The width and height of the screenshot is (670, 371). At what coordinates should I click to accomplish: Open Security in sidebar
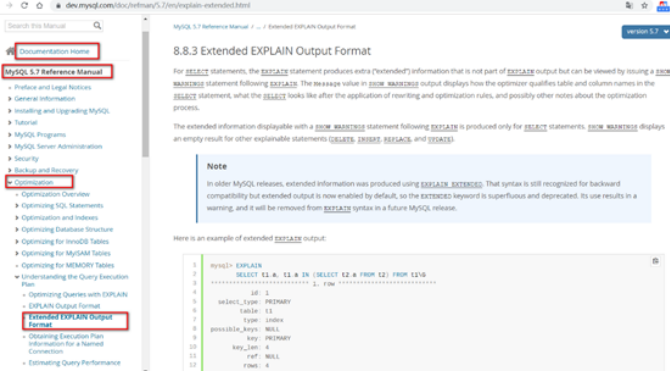point(26,159)
